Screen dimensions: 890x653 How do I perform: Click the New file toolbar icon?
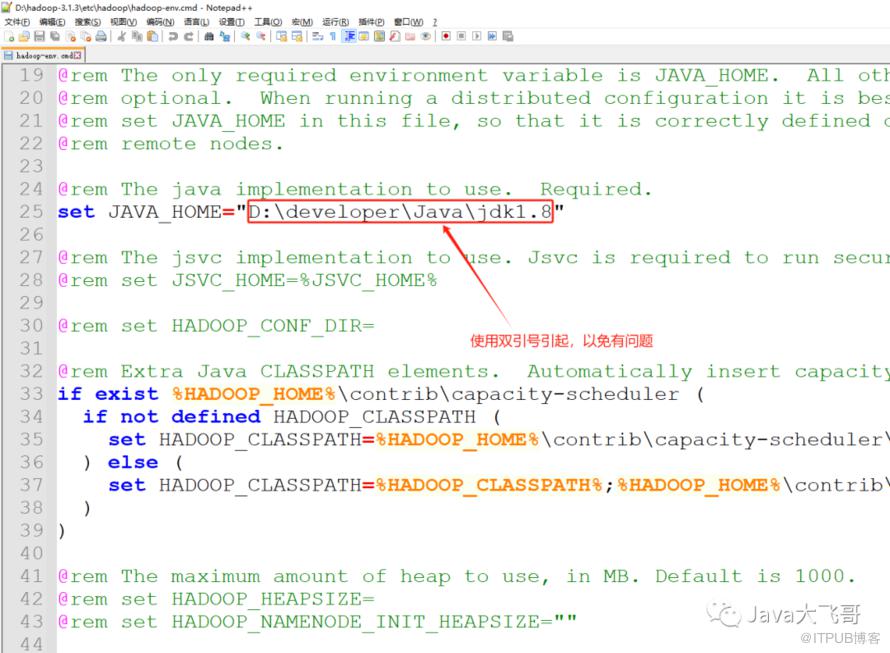pos(10,37)
